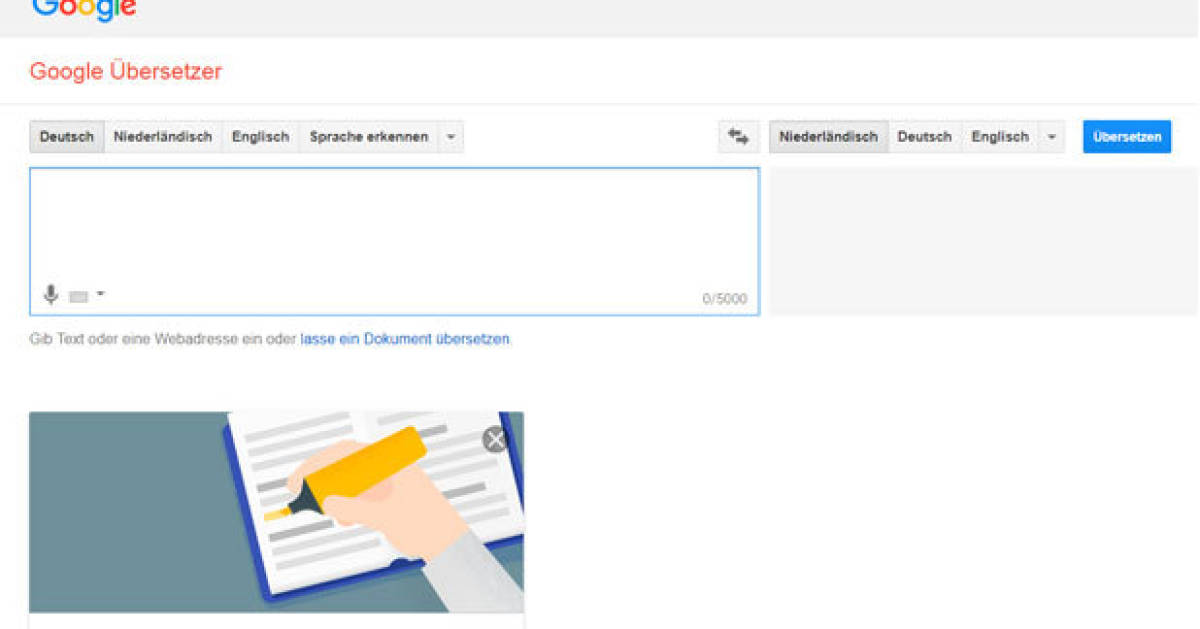The width and height of the screenshot is (1200, 629).
Task: Click the blue Übersetzen button
Action: [x=1127, y=137]
